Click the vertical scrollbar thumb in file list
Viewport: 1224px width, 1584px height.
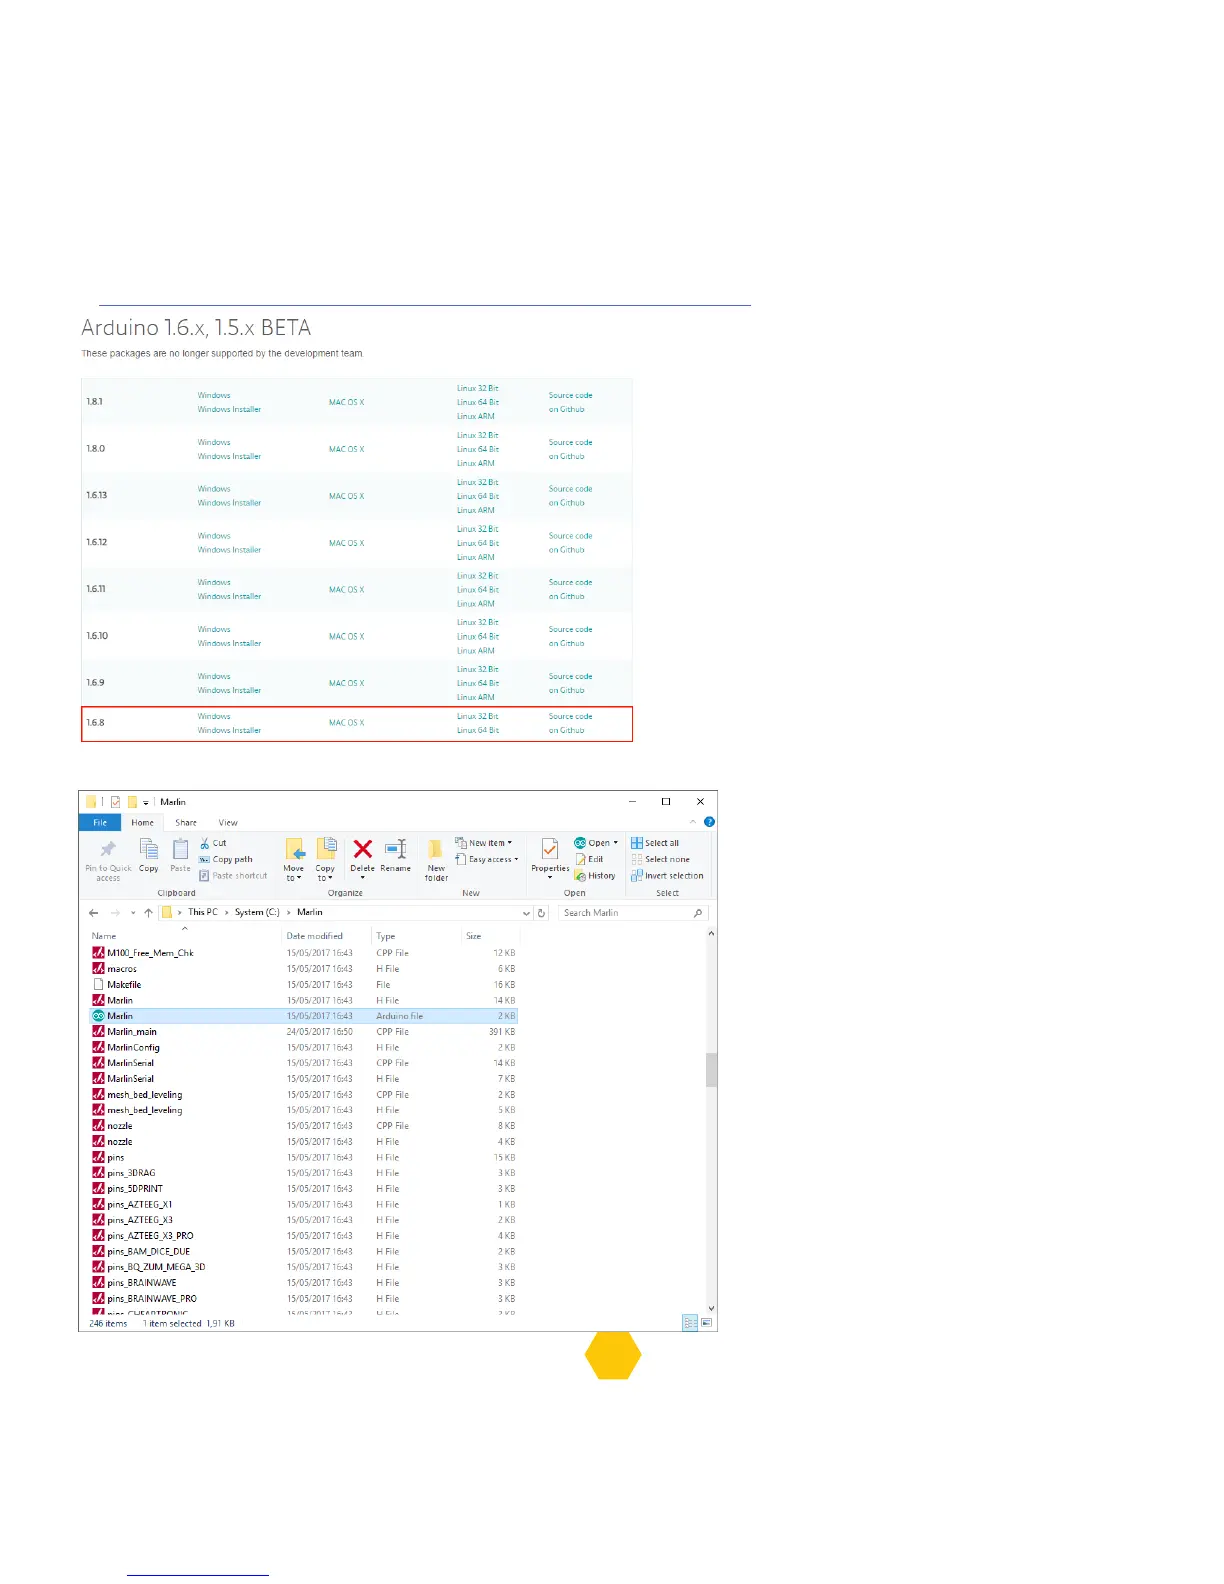point(711,1069)
